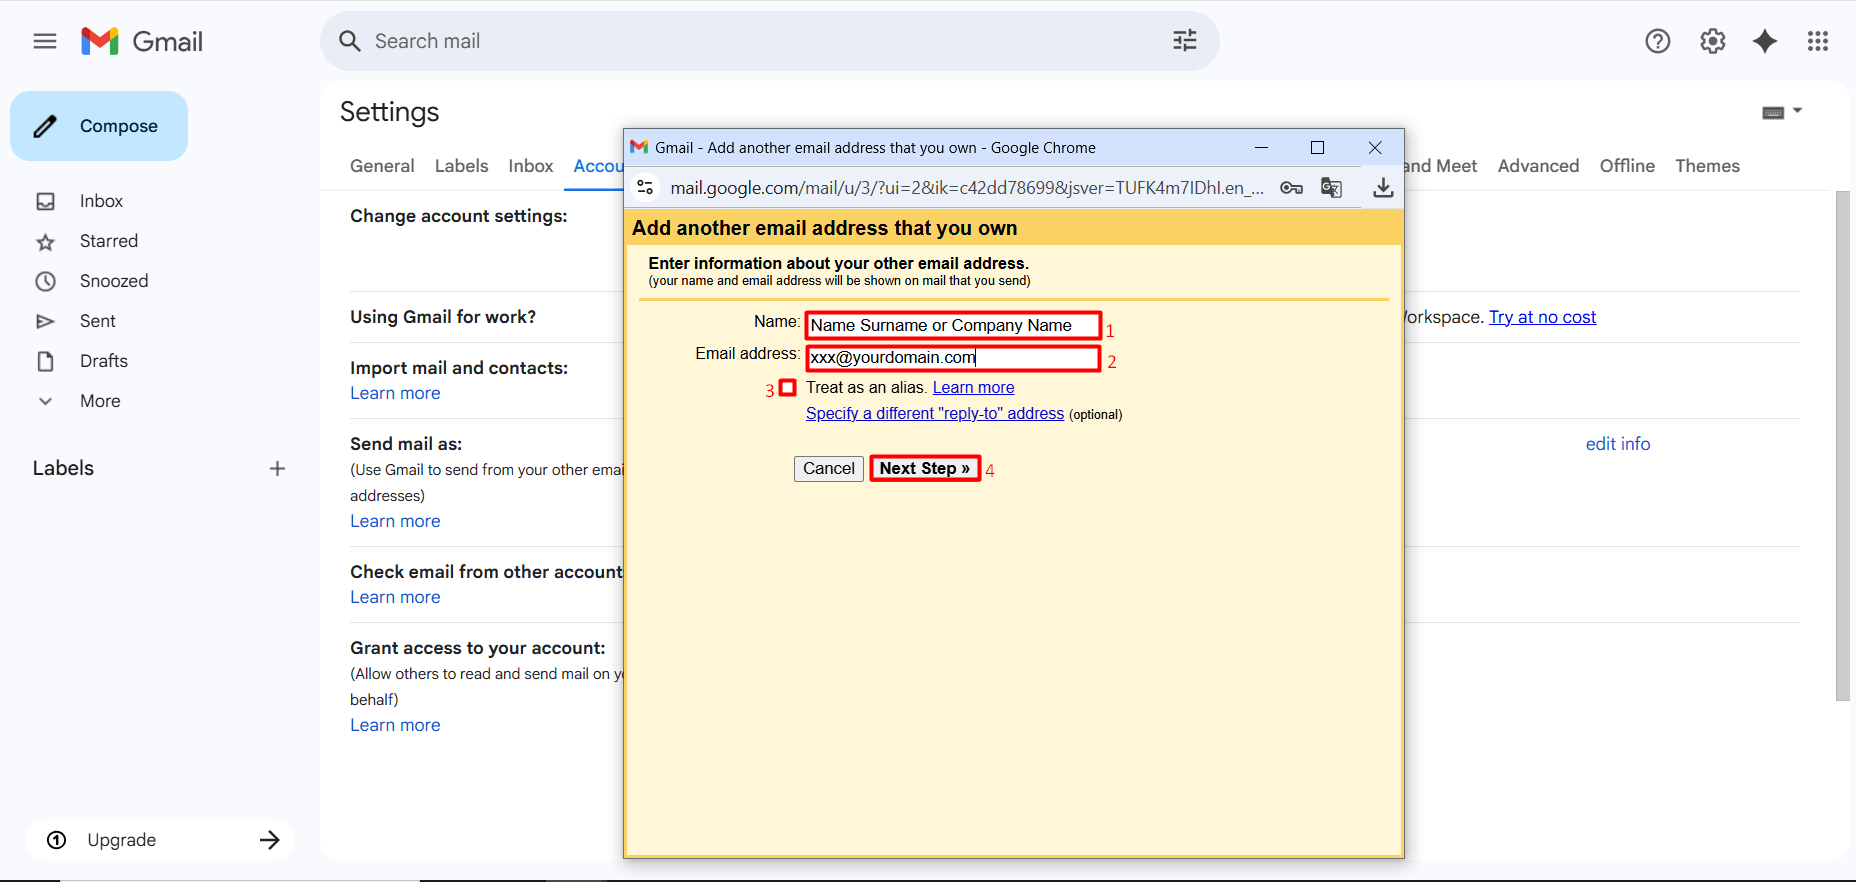Viewport: 1856px width, 882px height.
Task: Close the Add another email address popup
Action: pos(1375,147)
